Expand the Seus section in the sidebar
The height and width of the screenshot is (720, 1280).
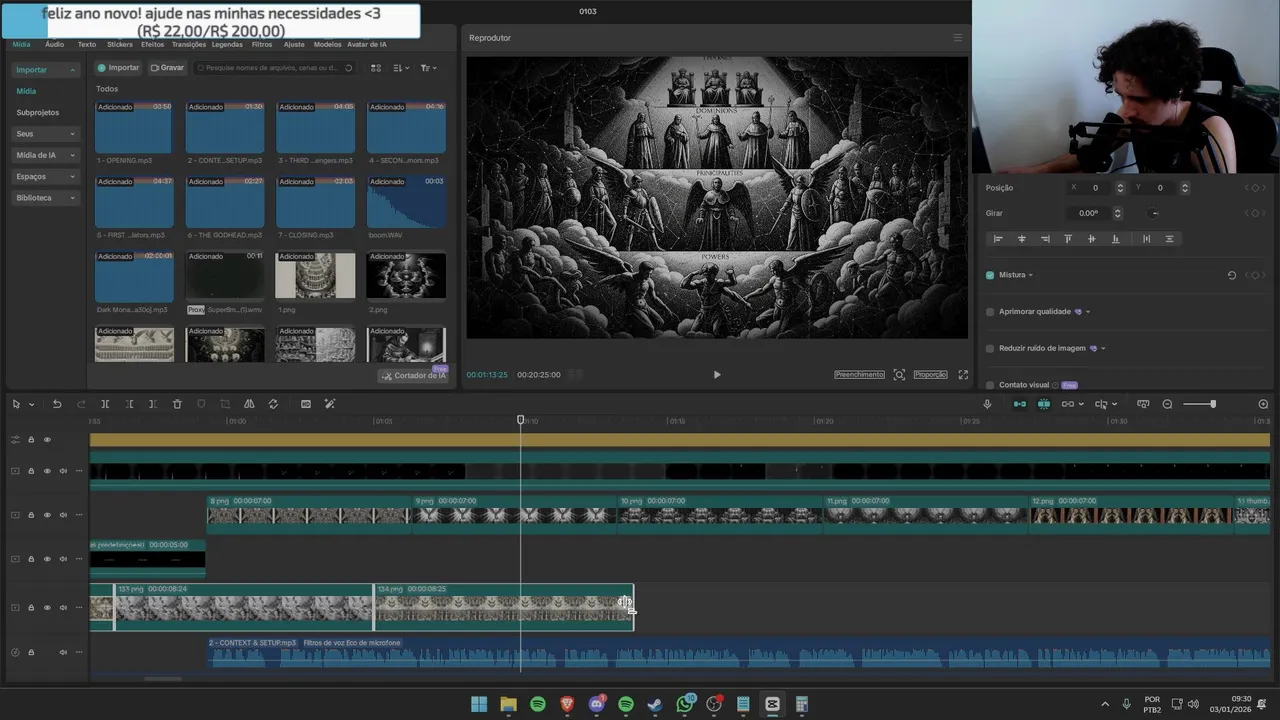tap(72, 134)
